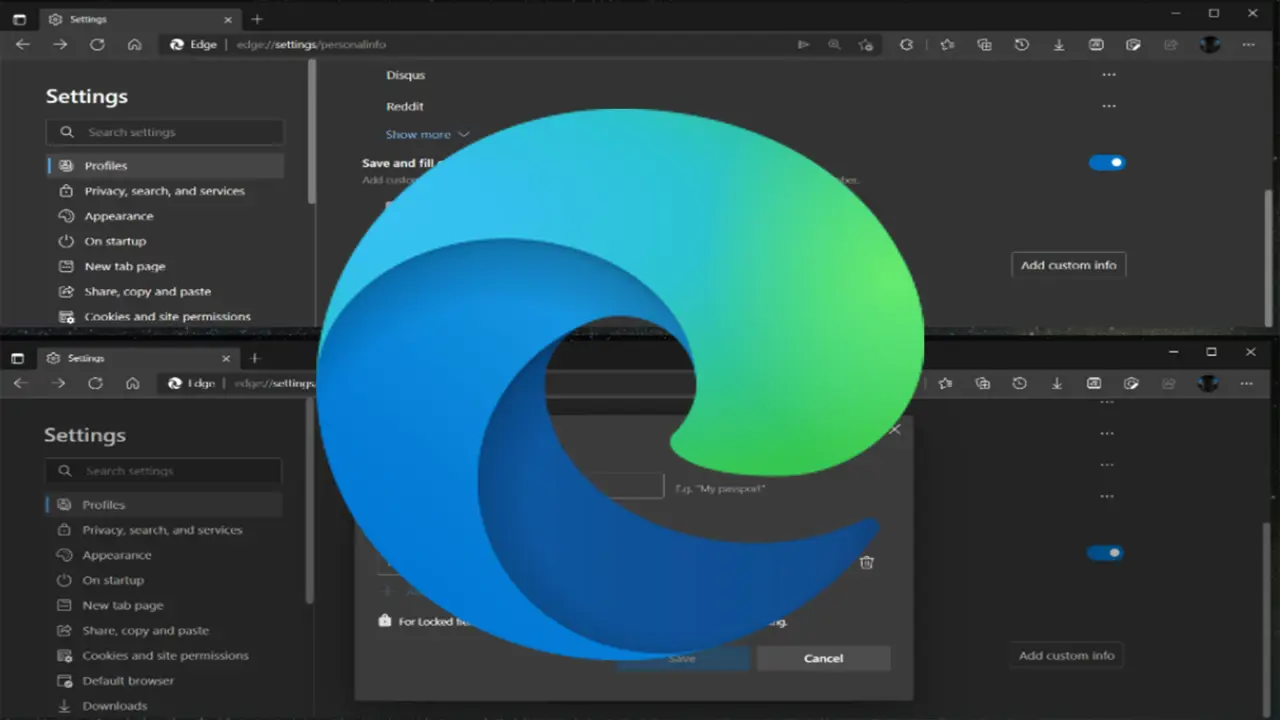
Task: Open History from the upper window toolbar
Action: coord(1021,45)
